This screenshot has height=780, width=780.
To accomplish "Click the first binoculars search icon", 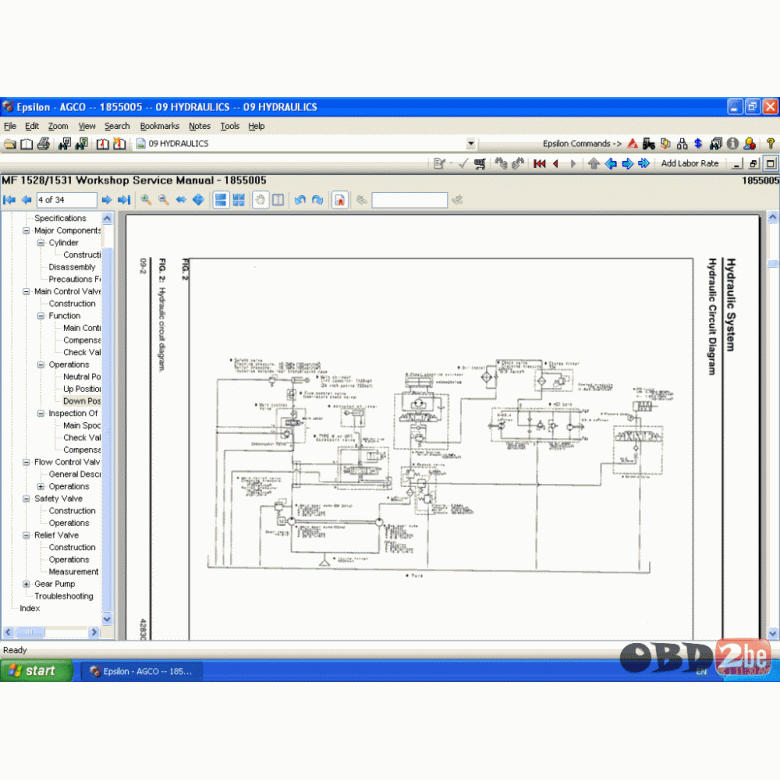I will pyautogui.click(x=65, y=144).
